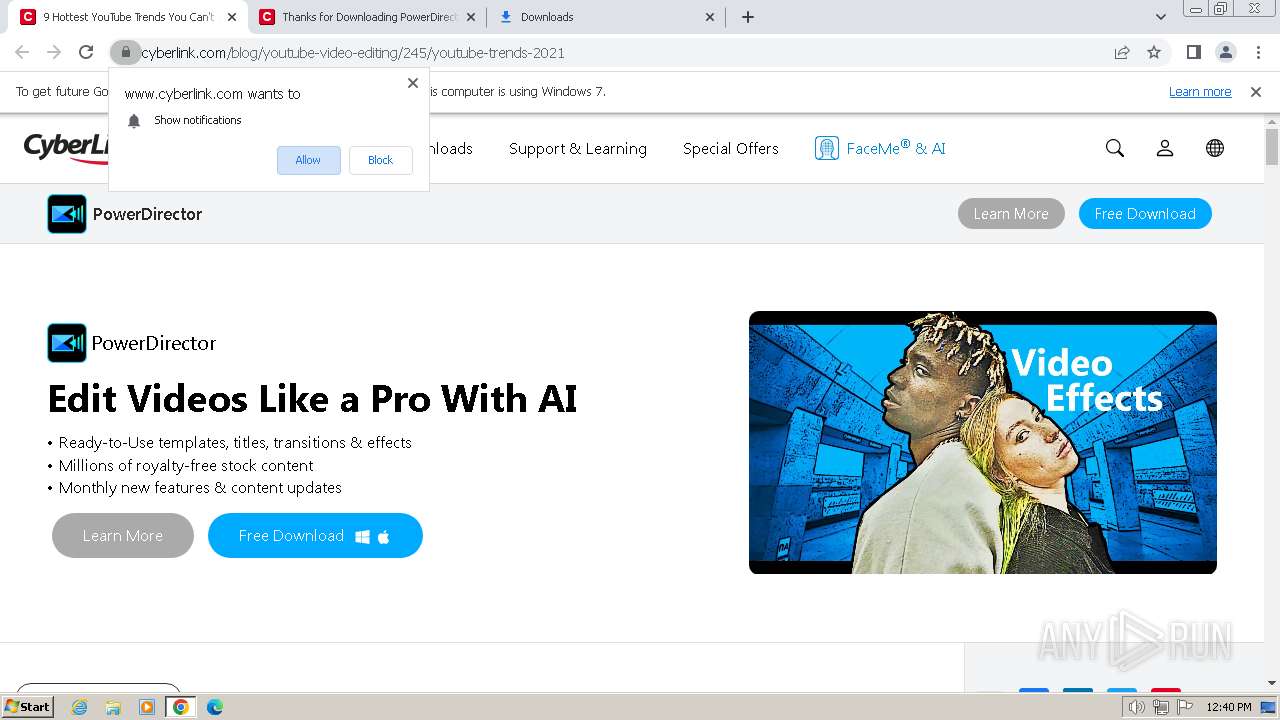Click the site lock icon in address bar

pos(125,53)
